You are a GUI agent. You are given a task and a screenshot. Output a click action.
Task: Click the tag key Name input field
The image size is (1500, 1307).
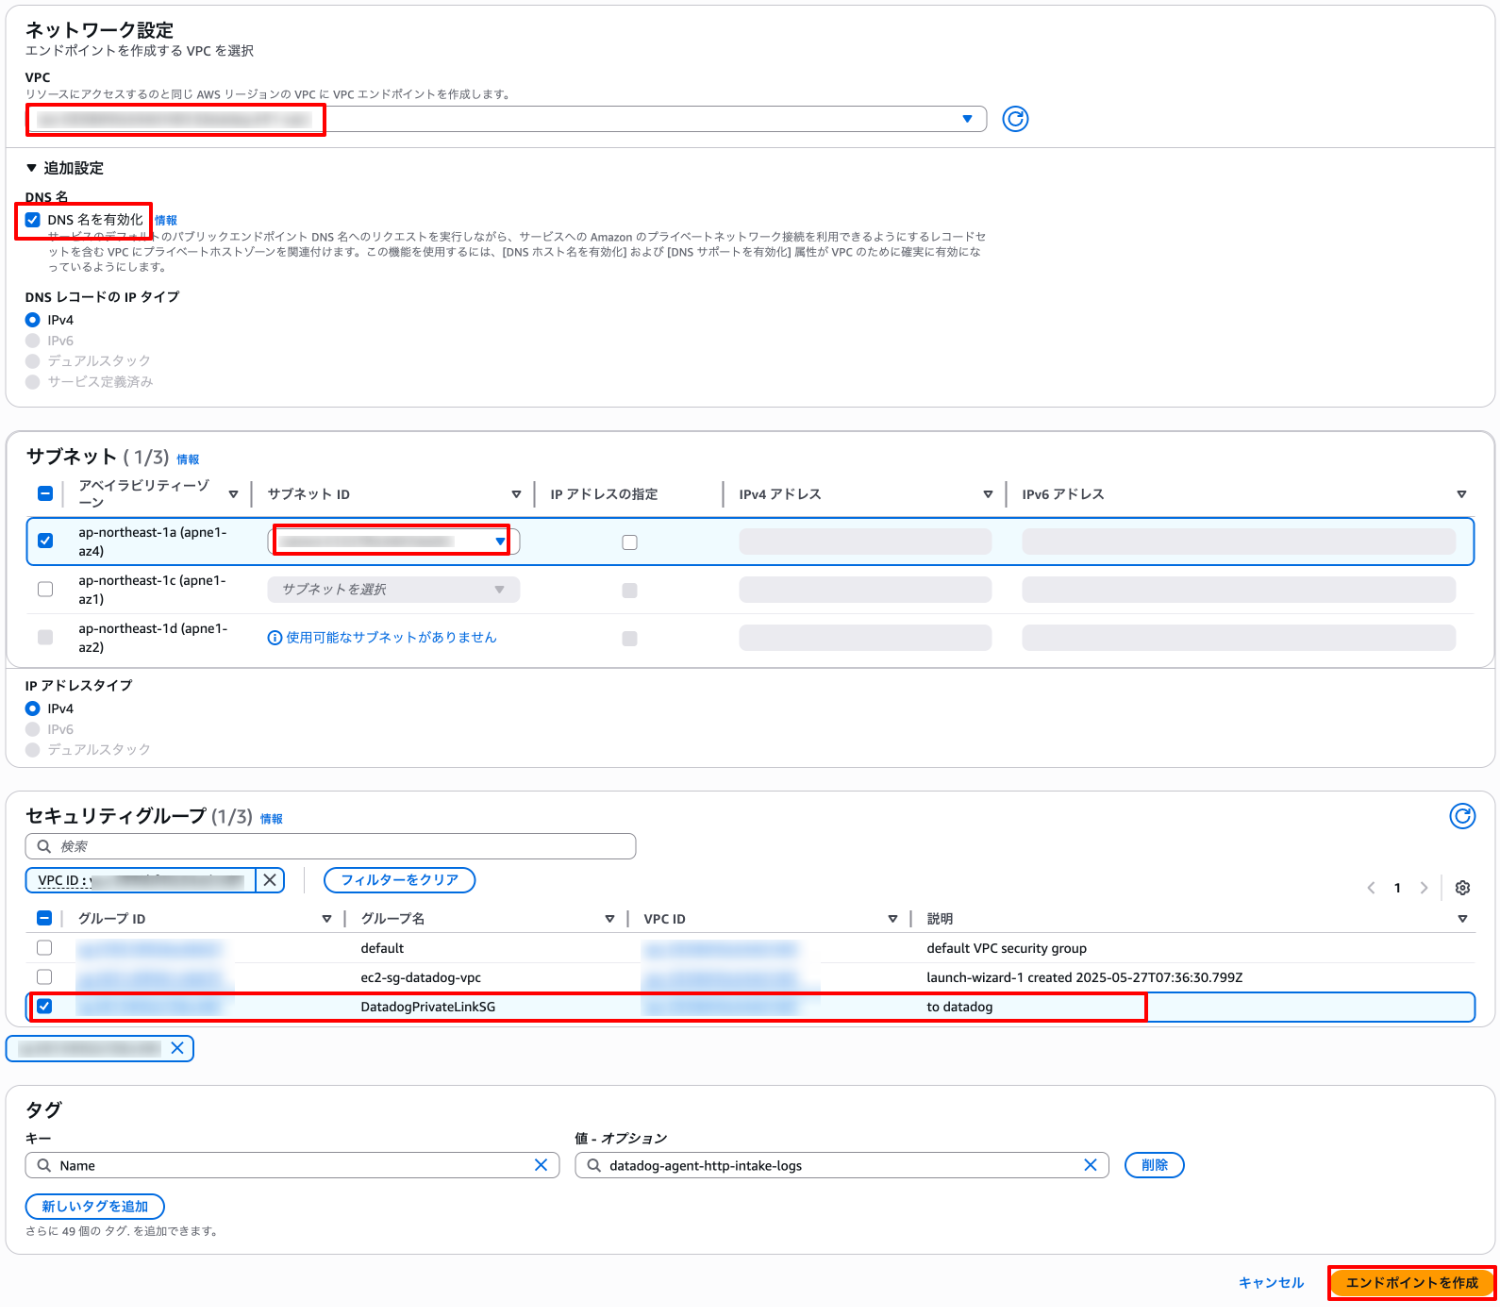pos(292,1165)
